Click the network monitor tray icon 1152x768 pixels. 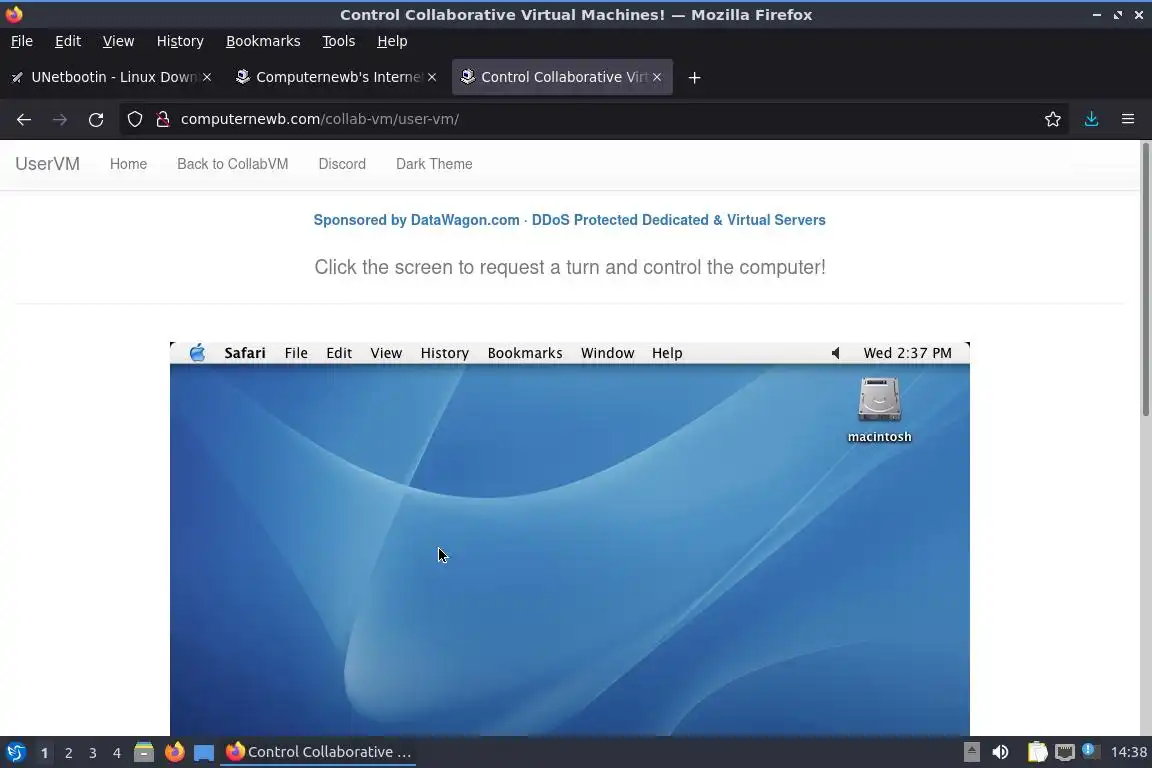[x=1065, y=752]
